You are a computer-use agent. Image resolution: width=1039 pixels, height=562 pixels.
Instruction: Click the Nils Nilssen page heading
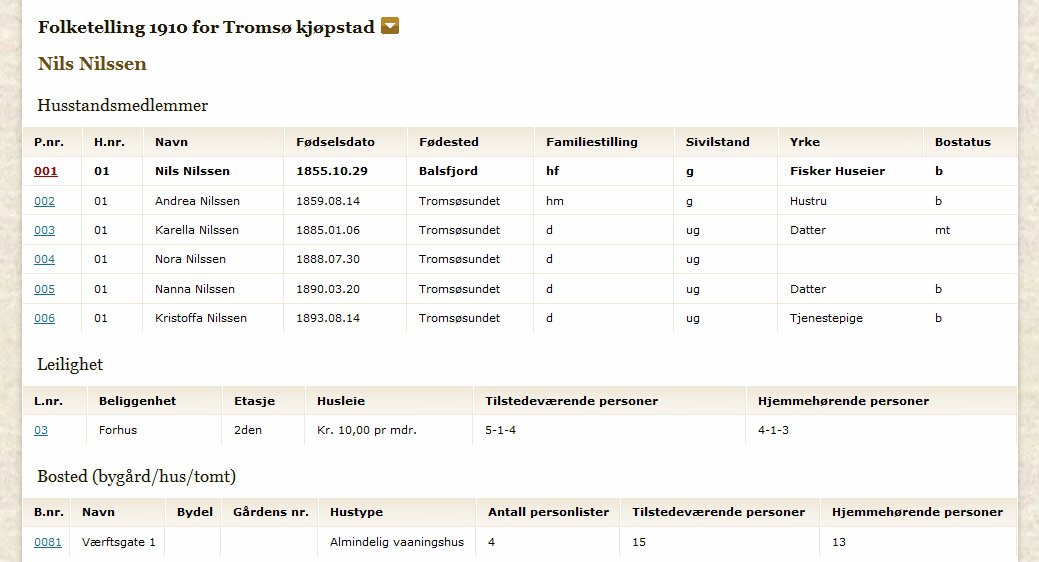coord(92,64)
